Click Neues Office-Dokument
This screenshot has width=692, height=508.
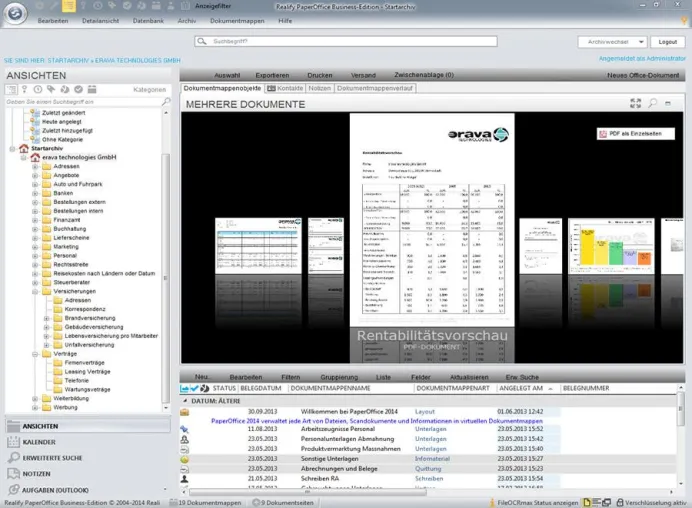click(643, 75)
